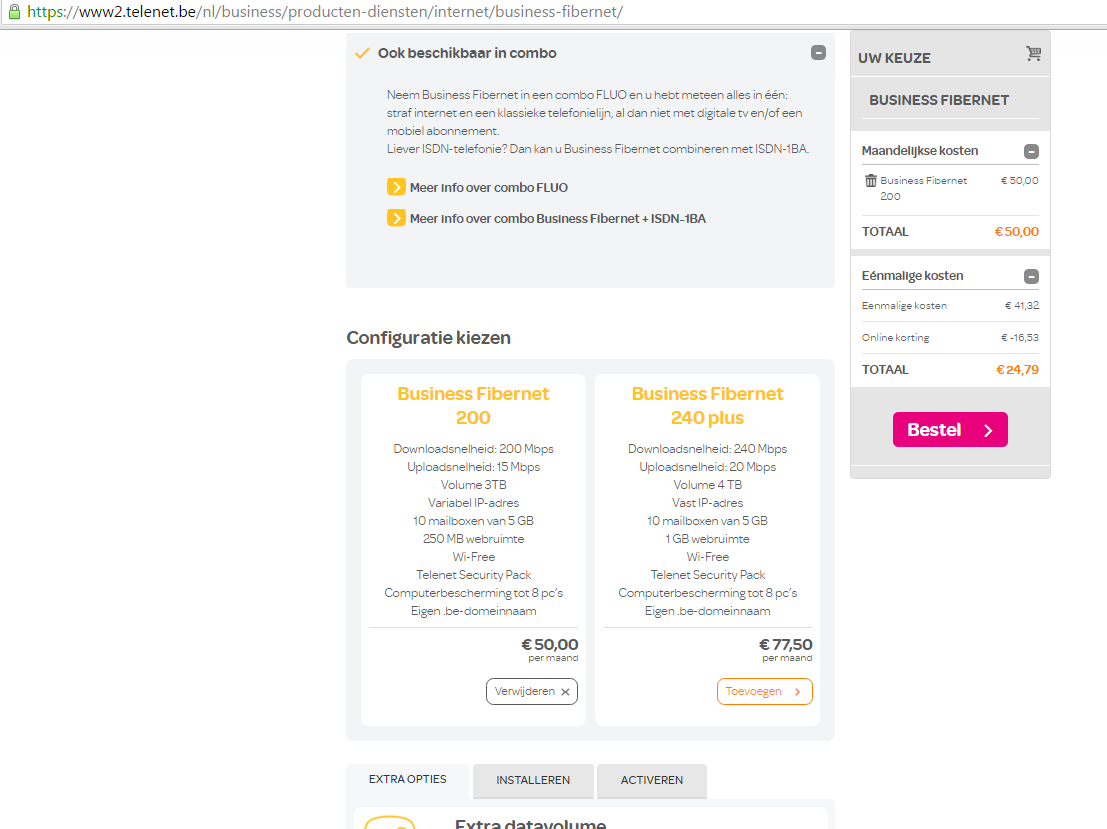Click the green padlock icon in address bar
Screen dimensions: 1107x829
pos(14,12)
